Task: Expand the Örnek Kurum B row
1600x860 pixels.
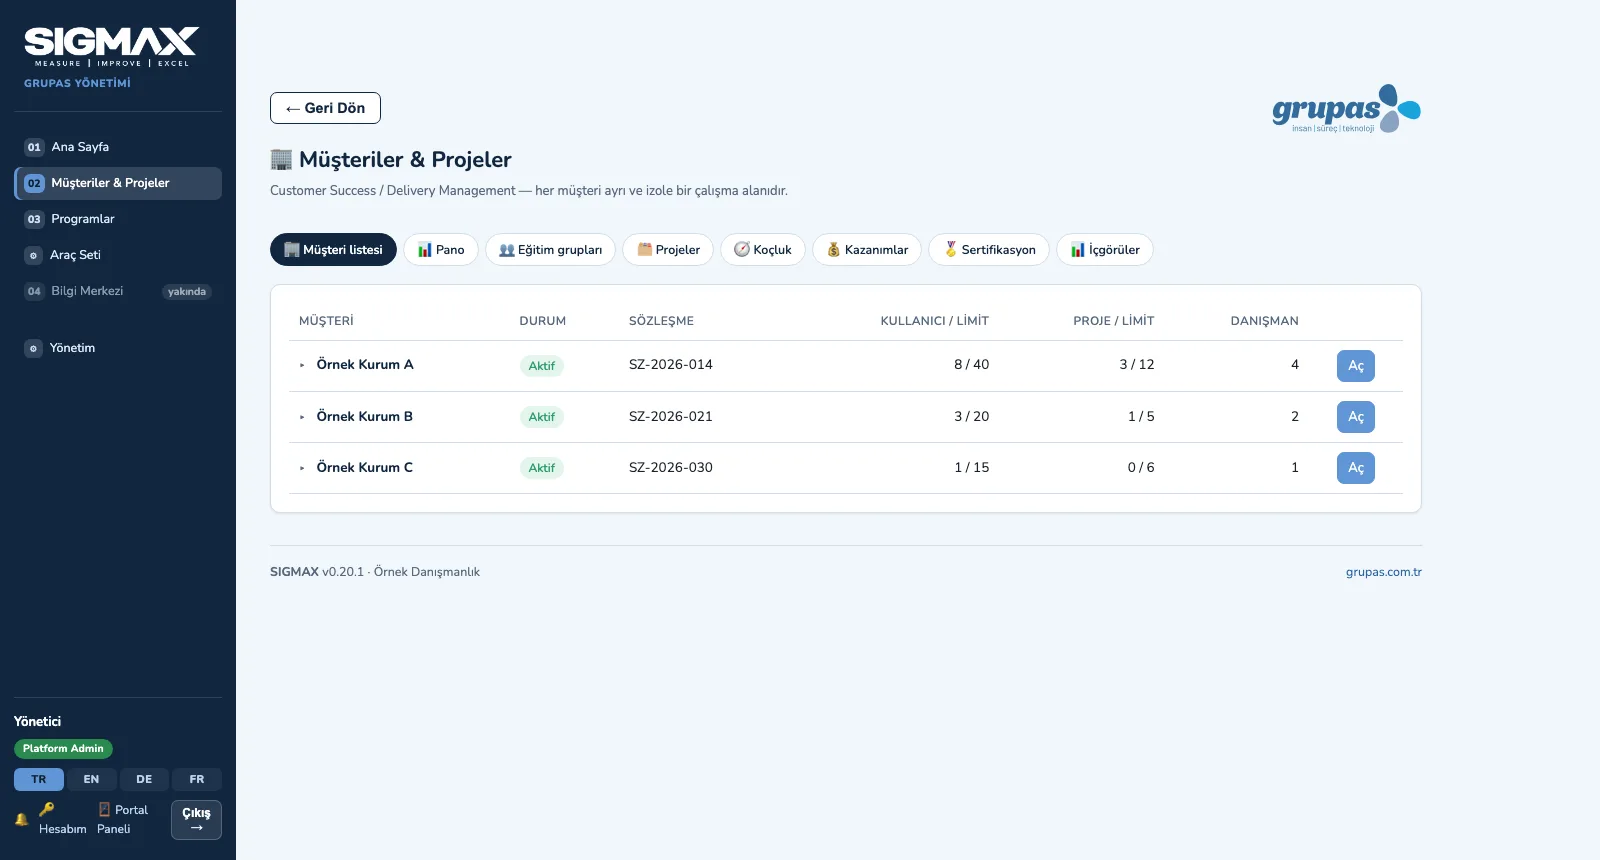Action: tap(302, 417)
